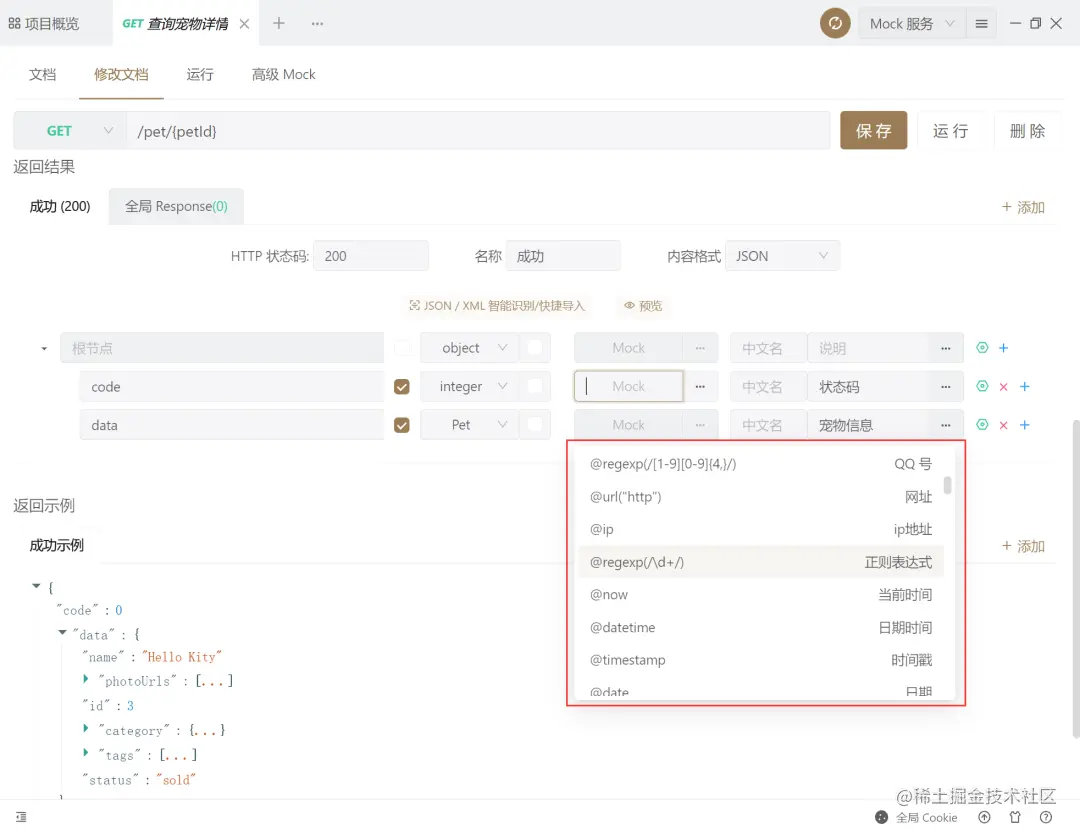The width and height of the screenshot is (1080, 830).
Task: Open Mock ellipsis options for code row
Action: [700, 386]
